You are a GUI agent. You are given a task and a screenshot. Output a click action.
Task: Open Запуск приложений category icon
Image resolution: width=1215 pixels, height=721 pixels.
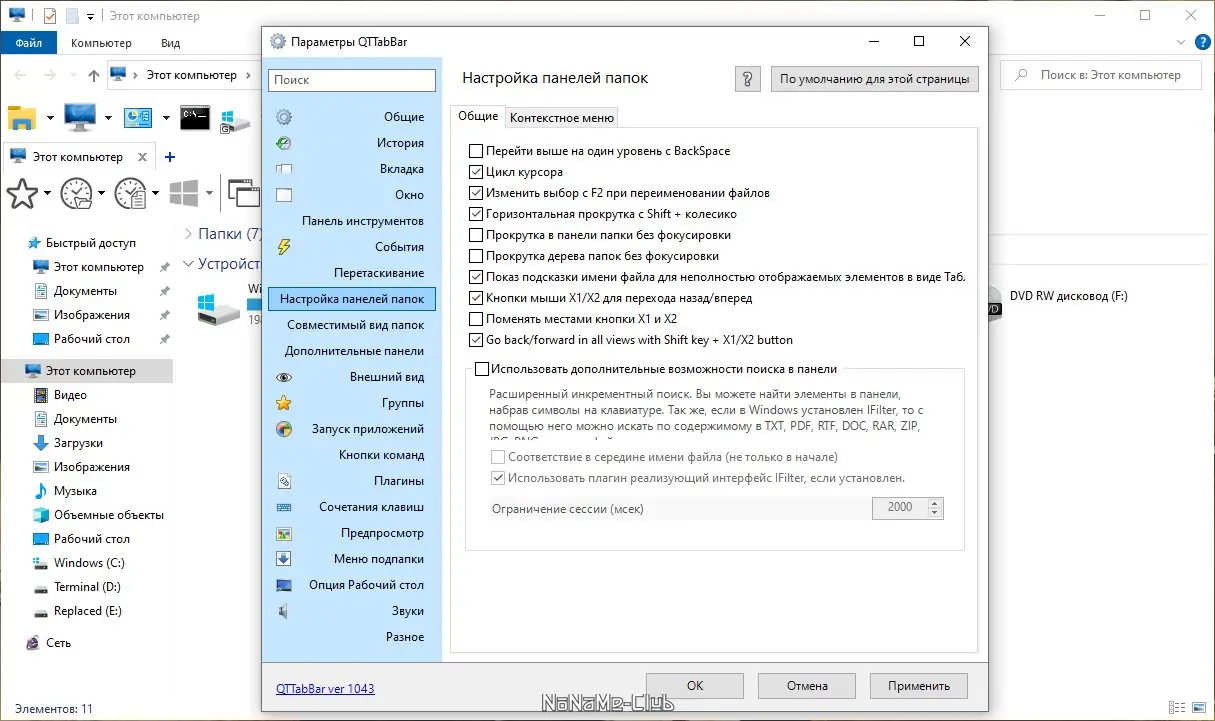click(284, 429)
